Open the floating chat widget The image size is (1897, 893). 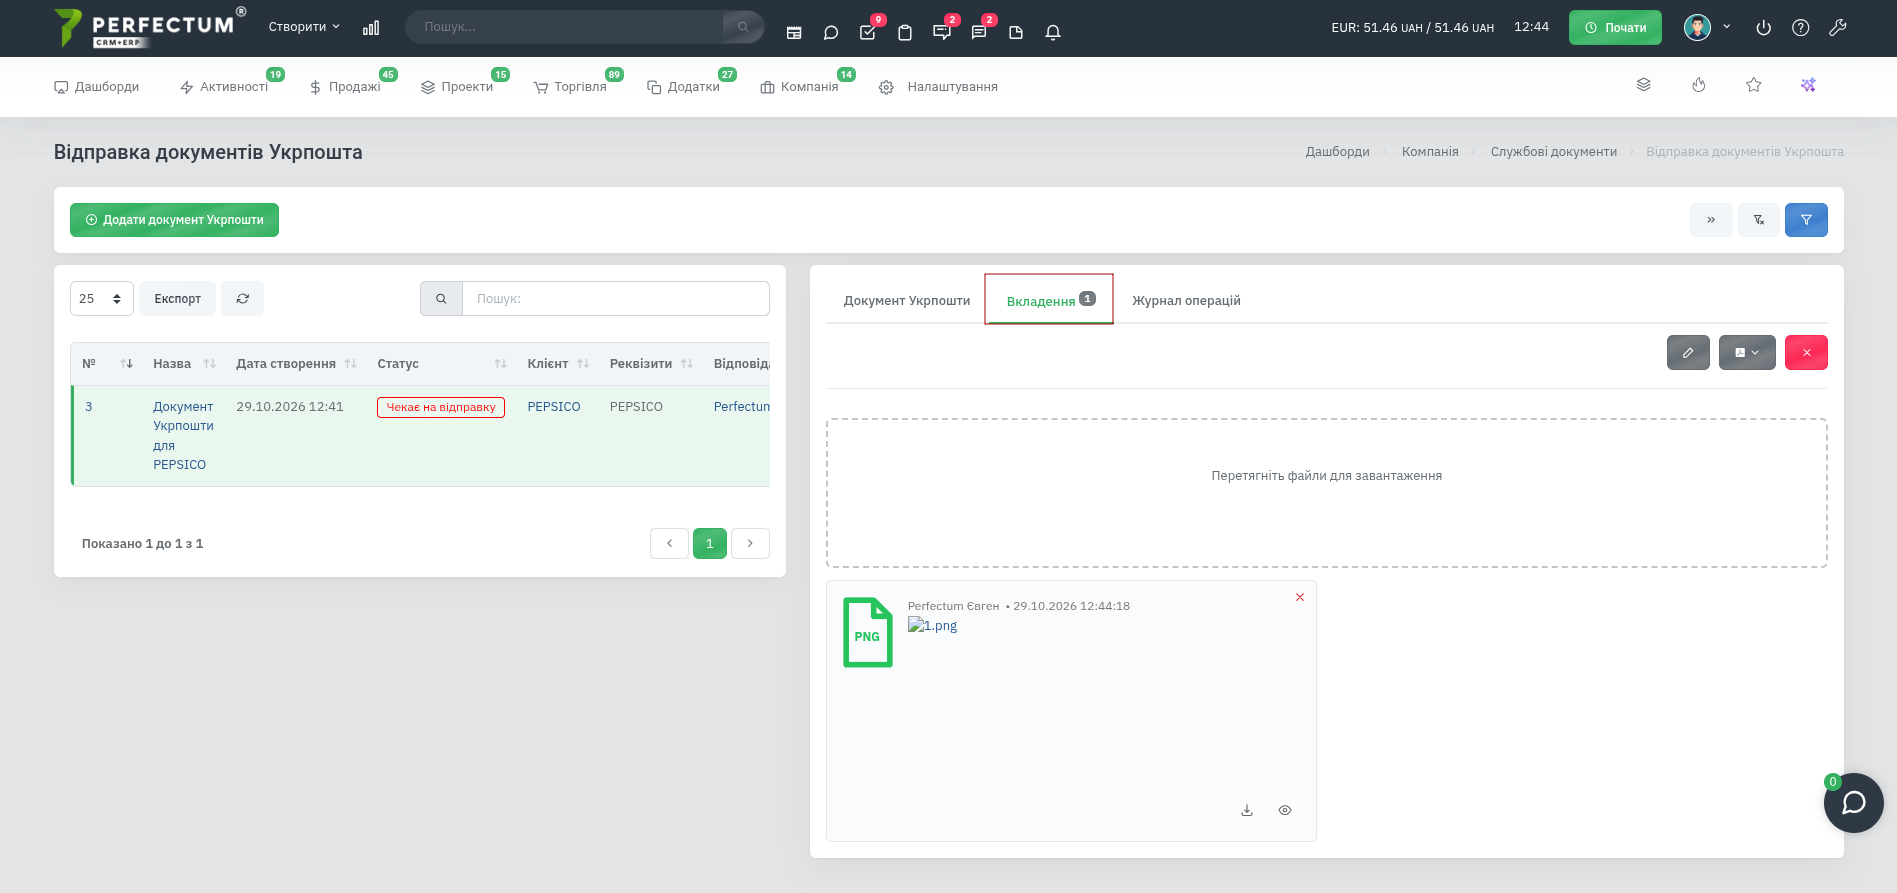pos(1853,802)
